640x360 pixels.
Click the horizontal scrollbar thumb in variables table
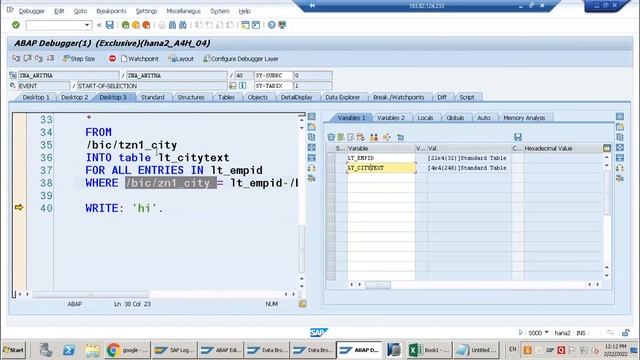[378, 284]
